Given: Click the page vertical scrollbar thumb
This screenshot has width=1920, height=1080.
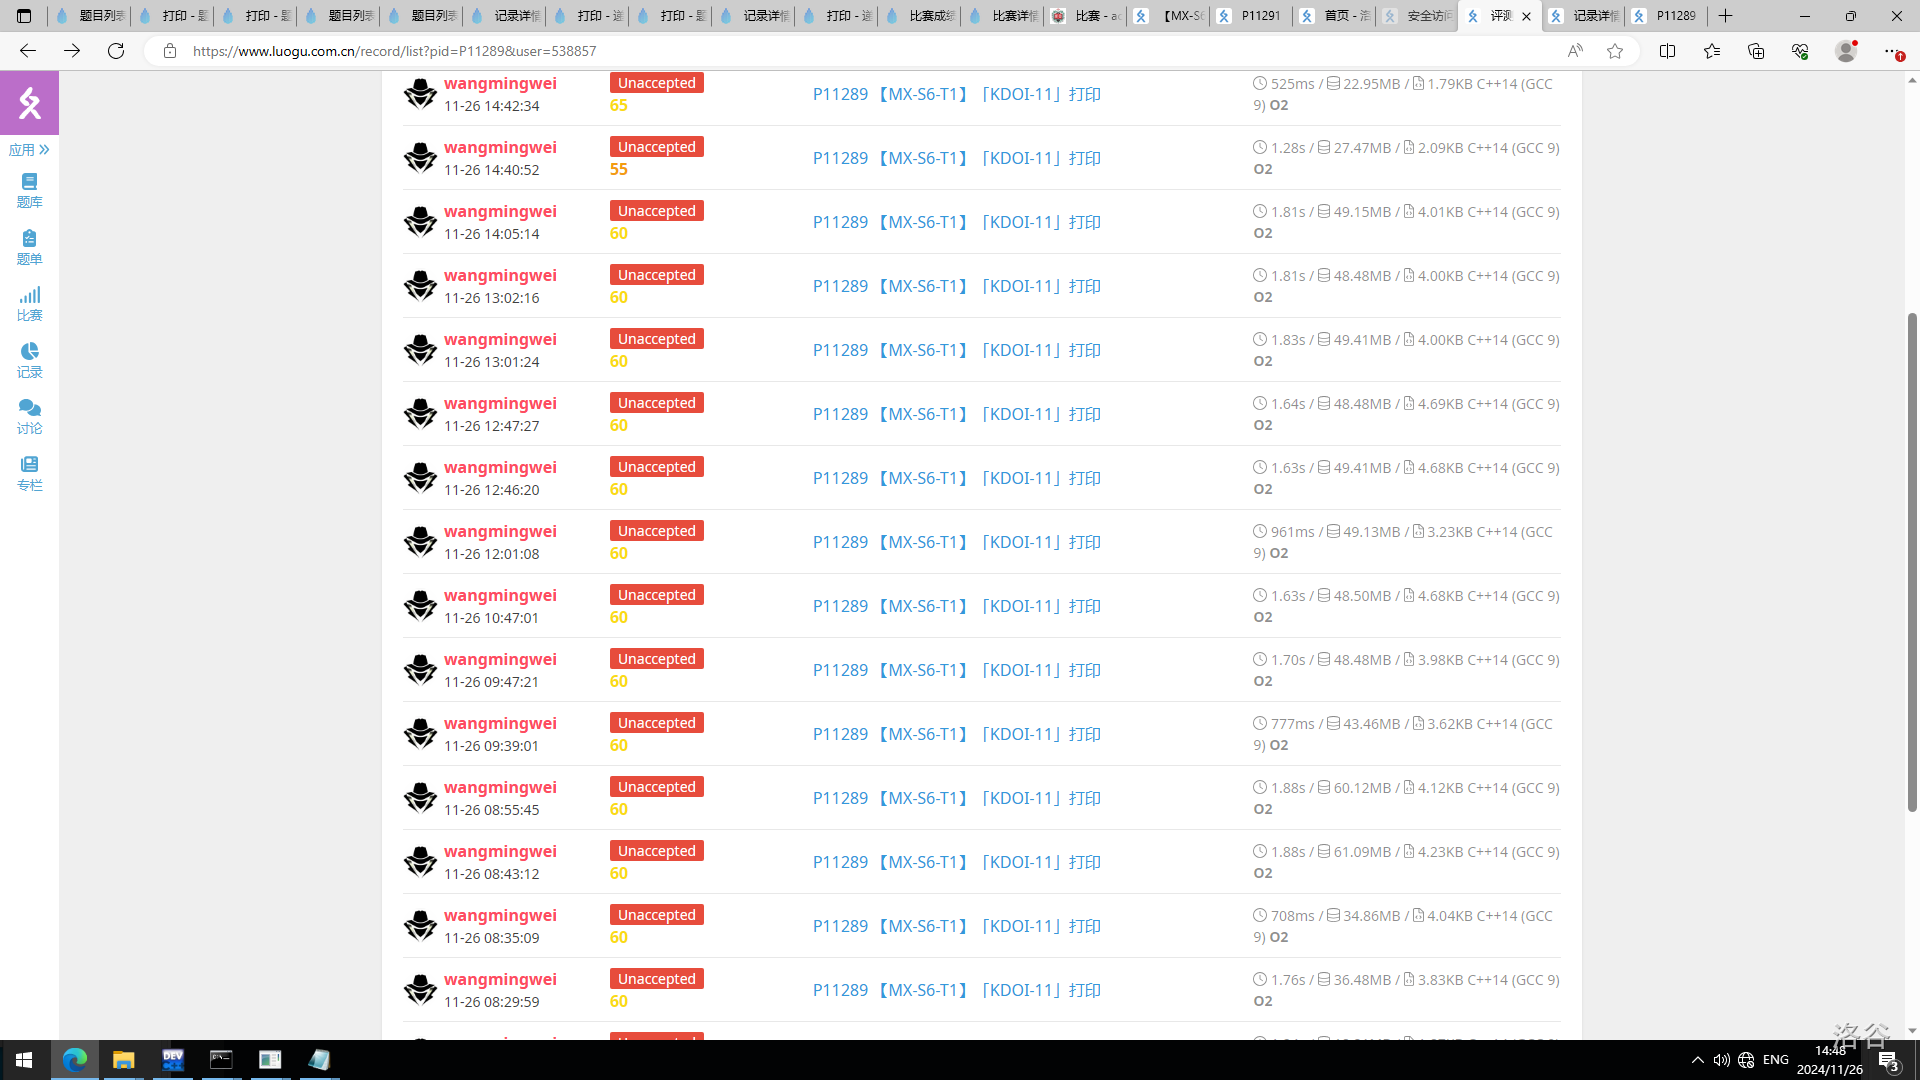Looking at the screenshot, I should point(1912,560).
